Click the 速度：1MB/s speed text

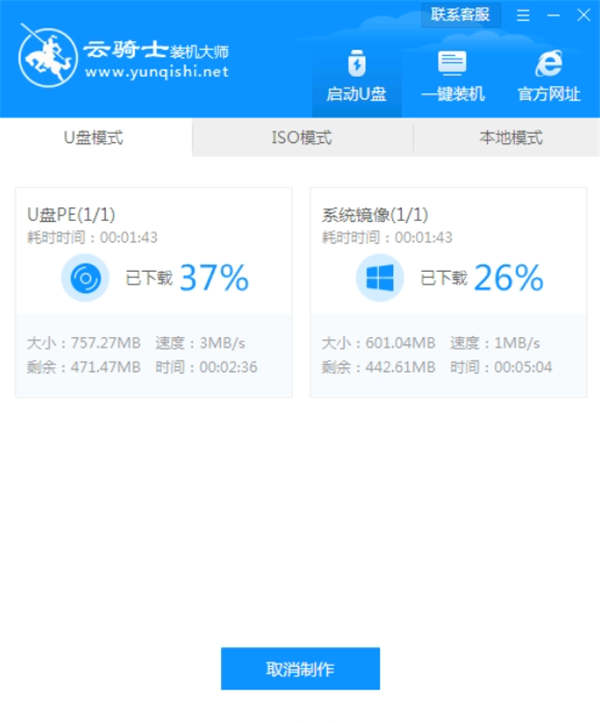coord(495,343)
